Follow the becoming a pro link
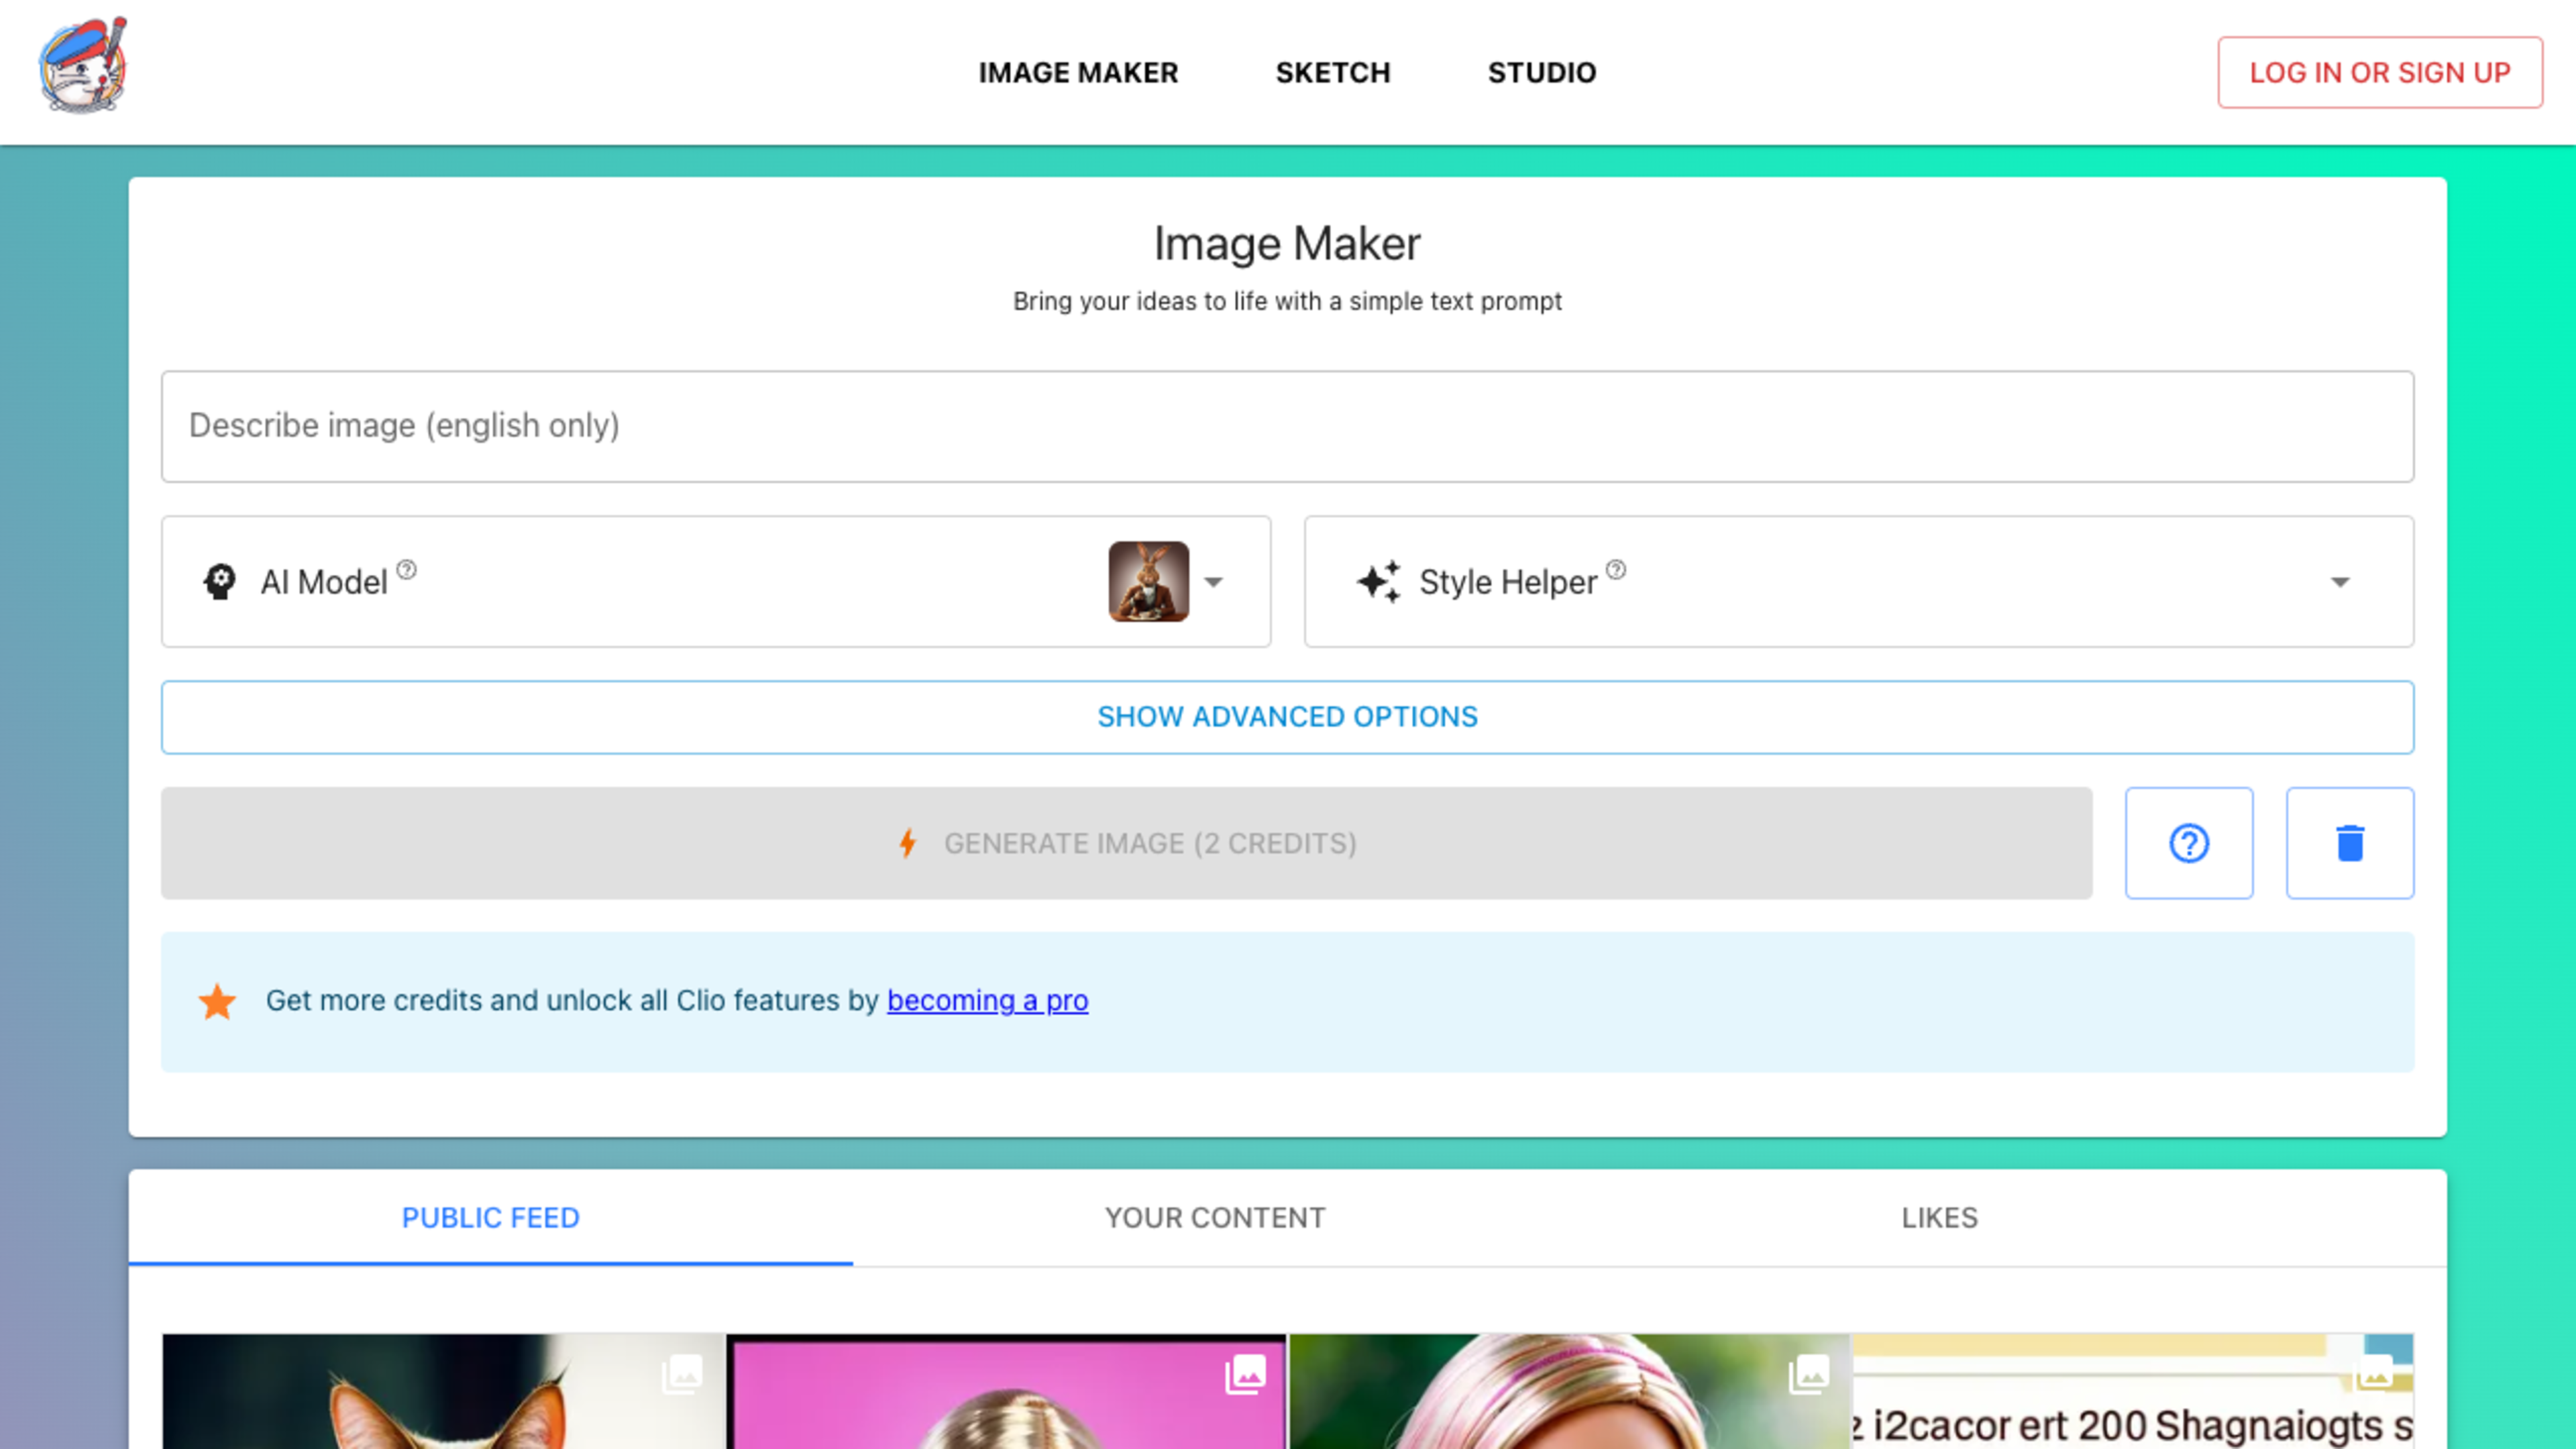The width and height of the screenshot is (2576, 1449). [x=987, y=1000]
